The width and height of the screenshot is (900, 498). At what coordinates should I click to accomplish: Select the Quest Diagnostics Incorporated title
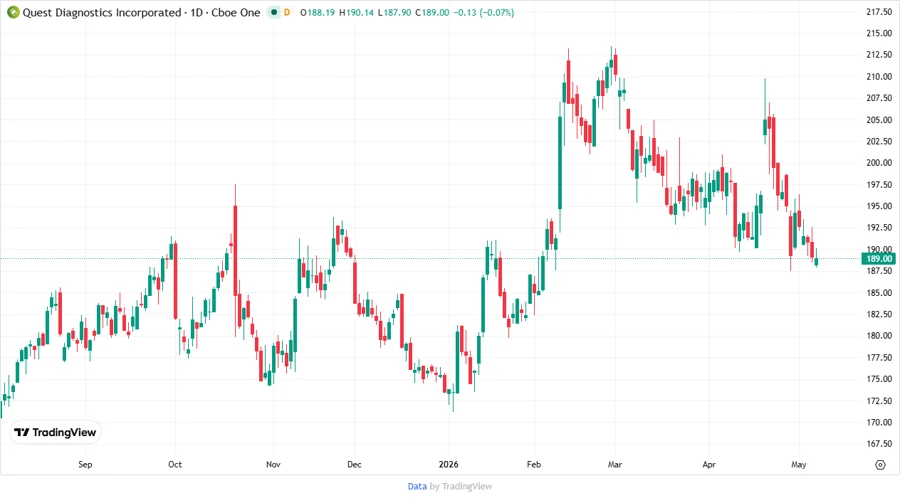coord(102,12)
